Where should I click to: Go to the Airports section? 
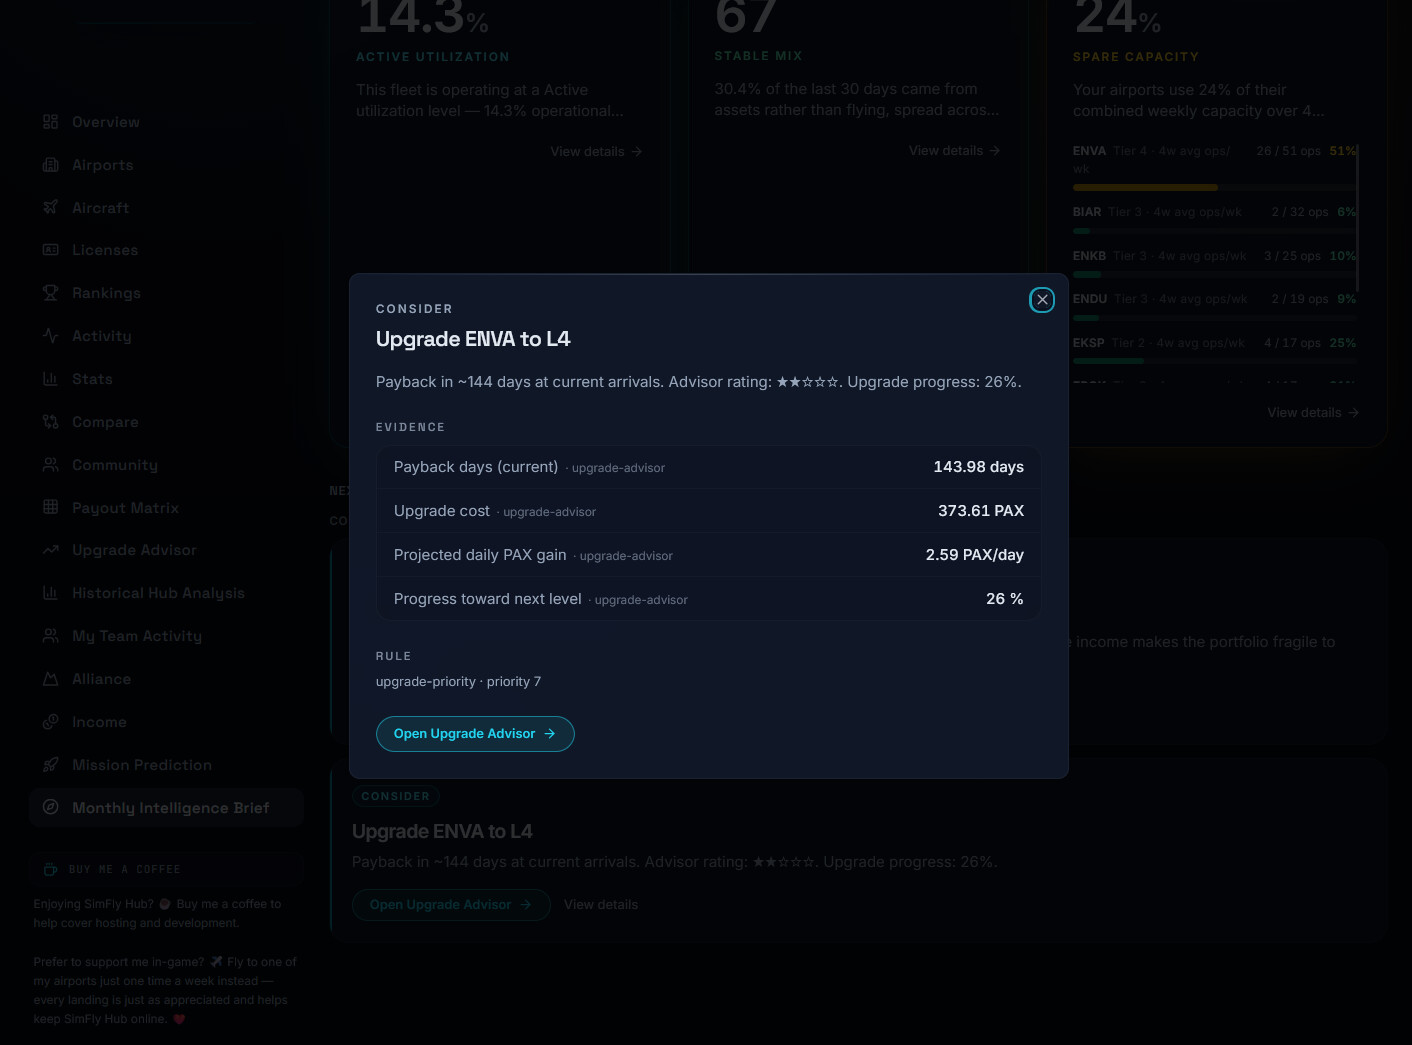click(166, 165)
